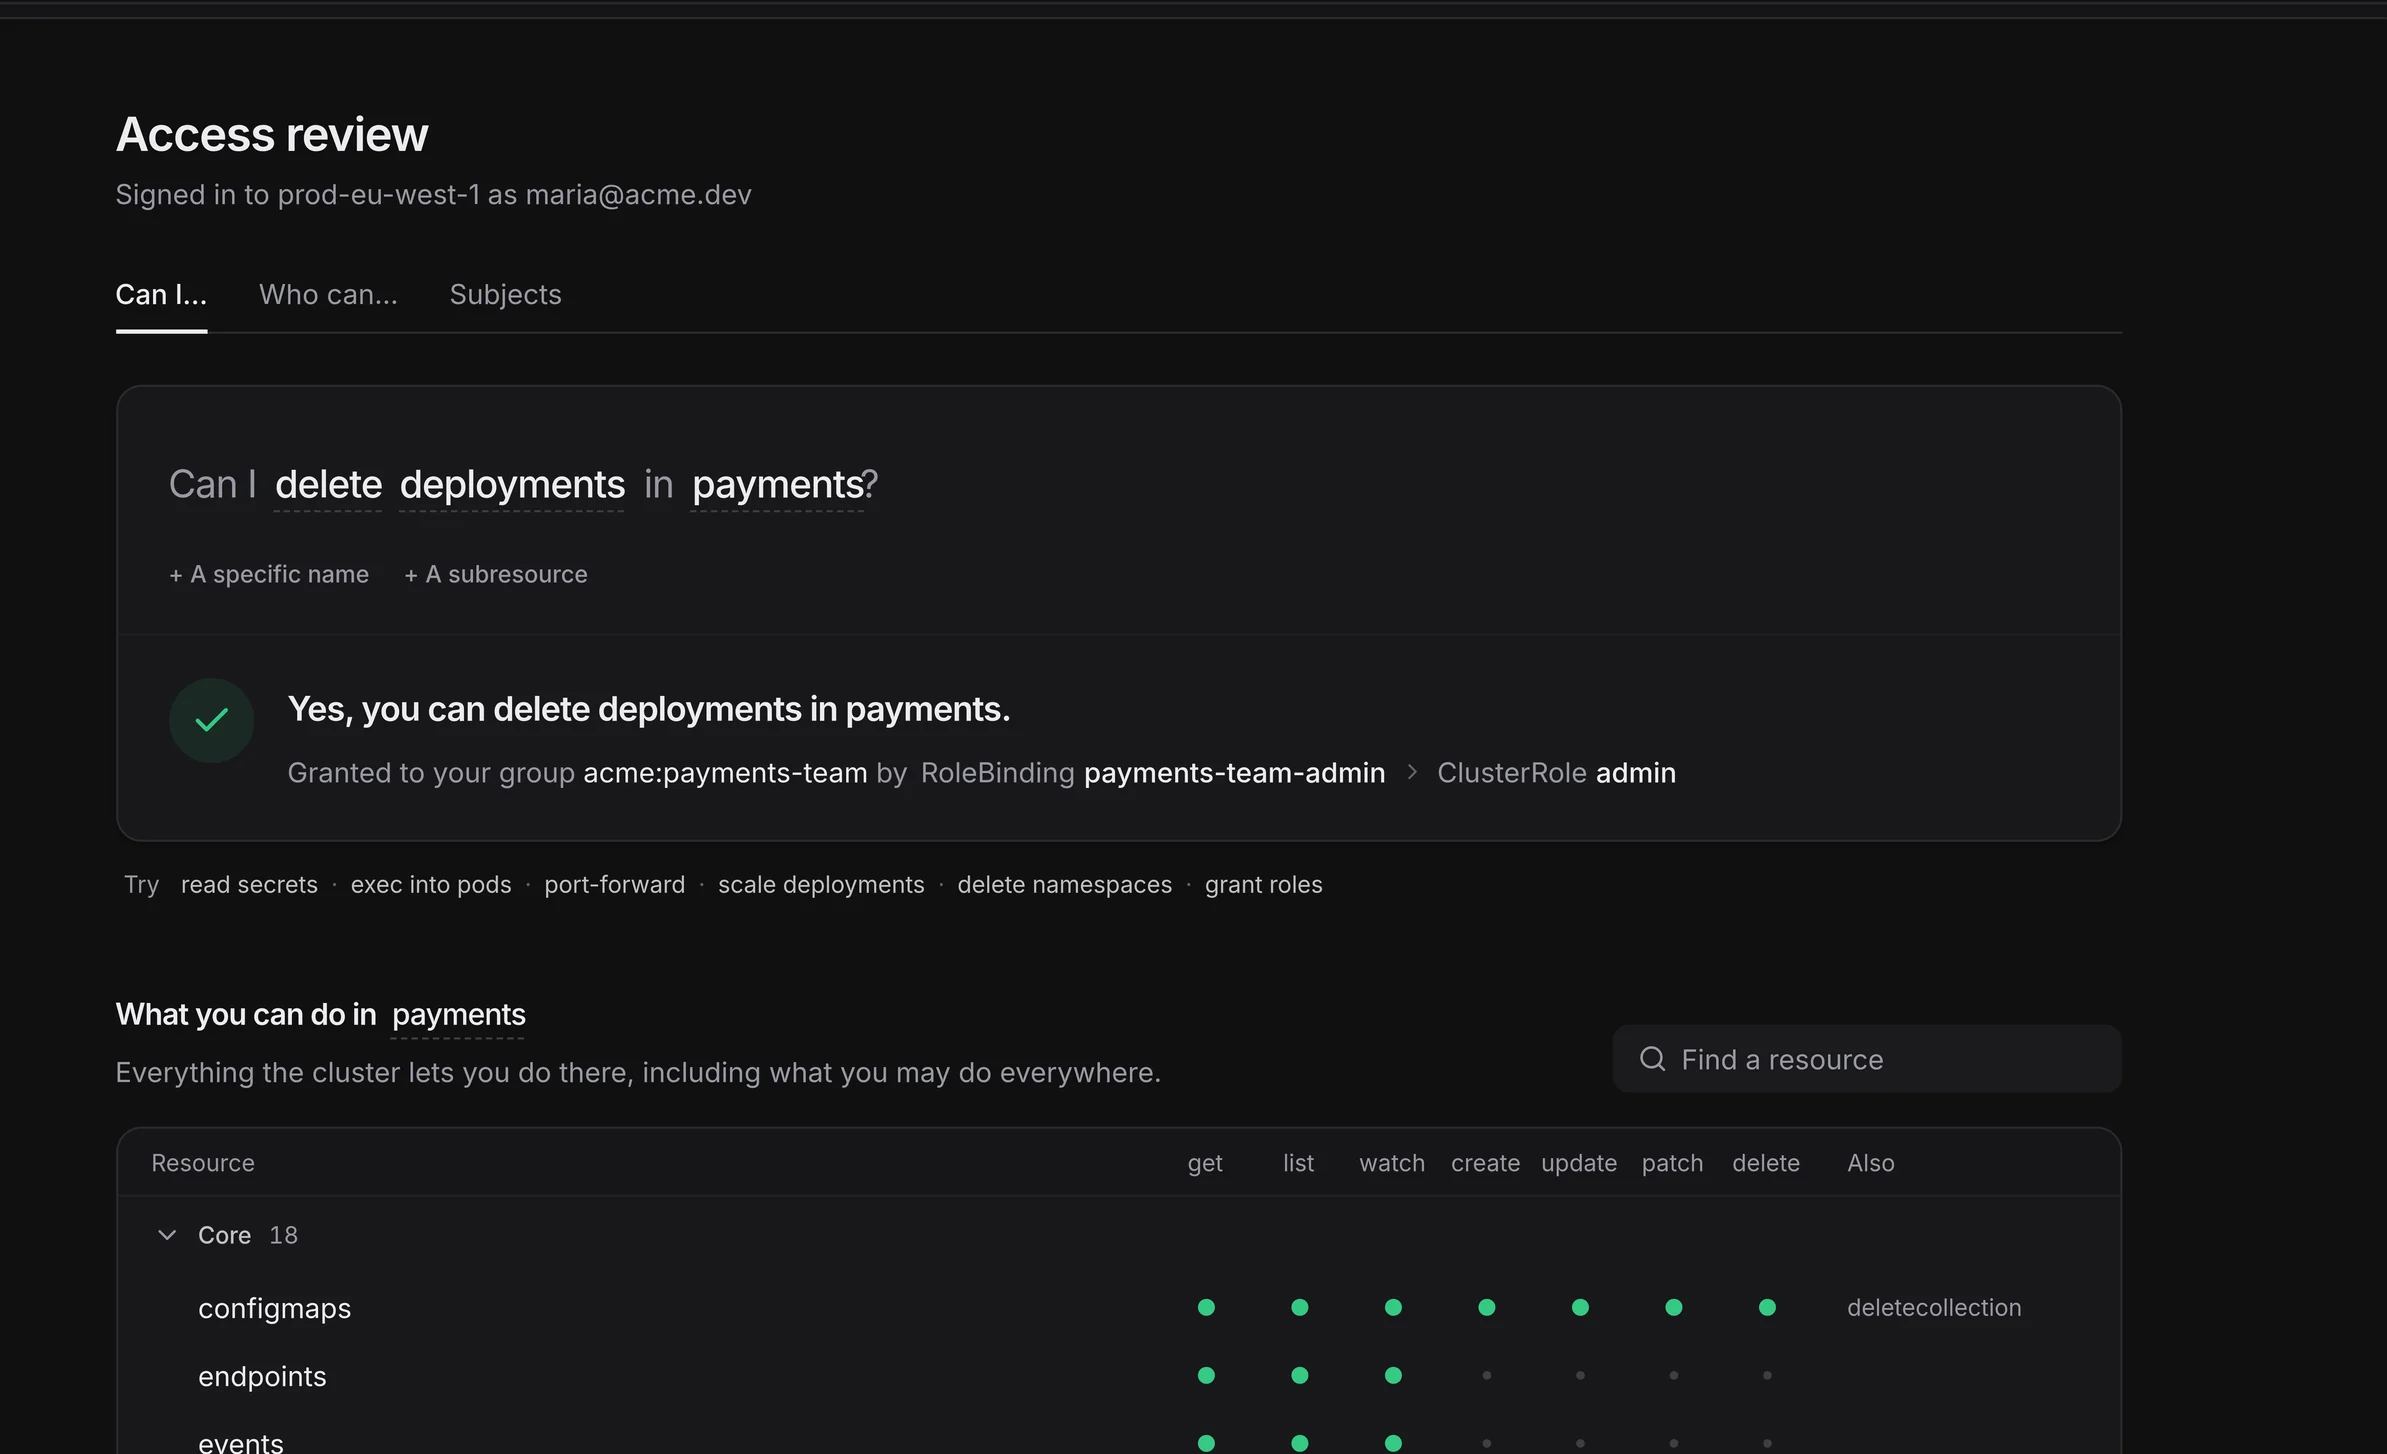Click the endpoints resource row
This screenshot has width=2387, height=1454.
(x=1118, y=1376)
